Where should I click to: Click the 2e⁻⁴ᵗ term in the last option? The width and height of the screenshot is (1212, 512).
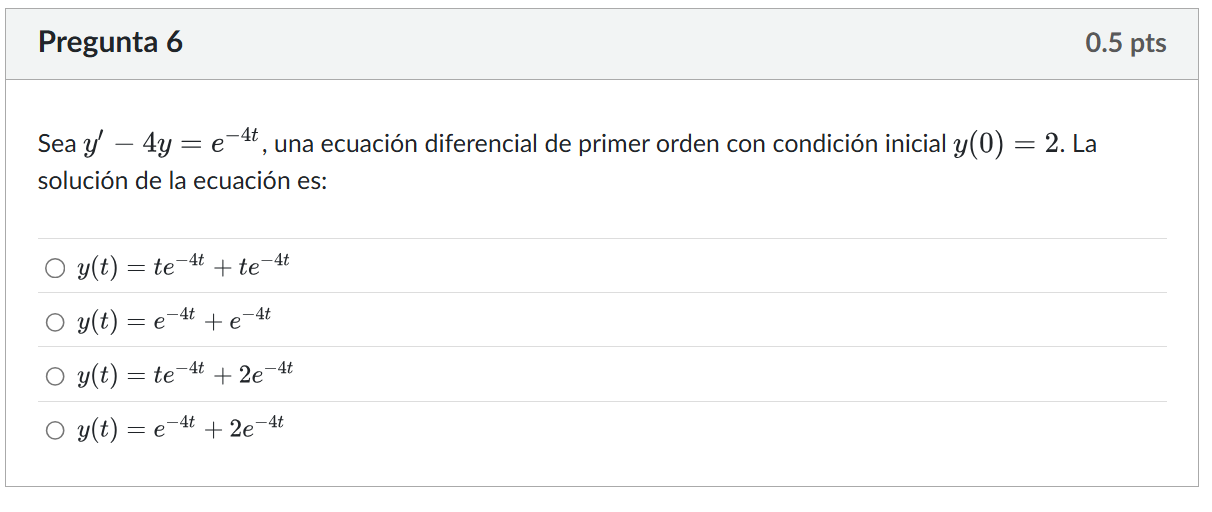(256, 429)
